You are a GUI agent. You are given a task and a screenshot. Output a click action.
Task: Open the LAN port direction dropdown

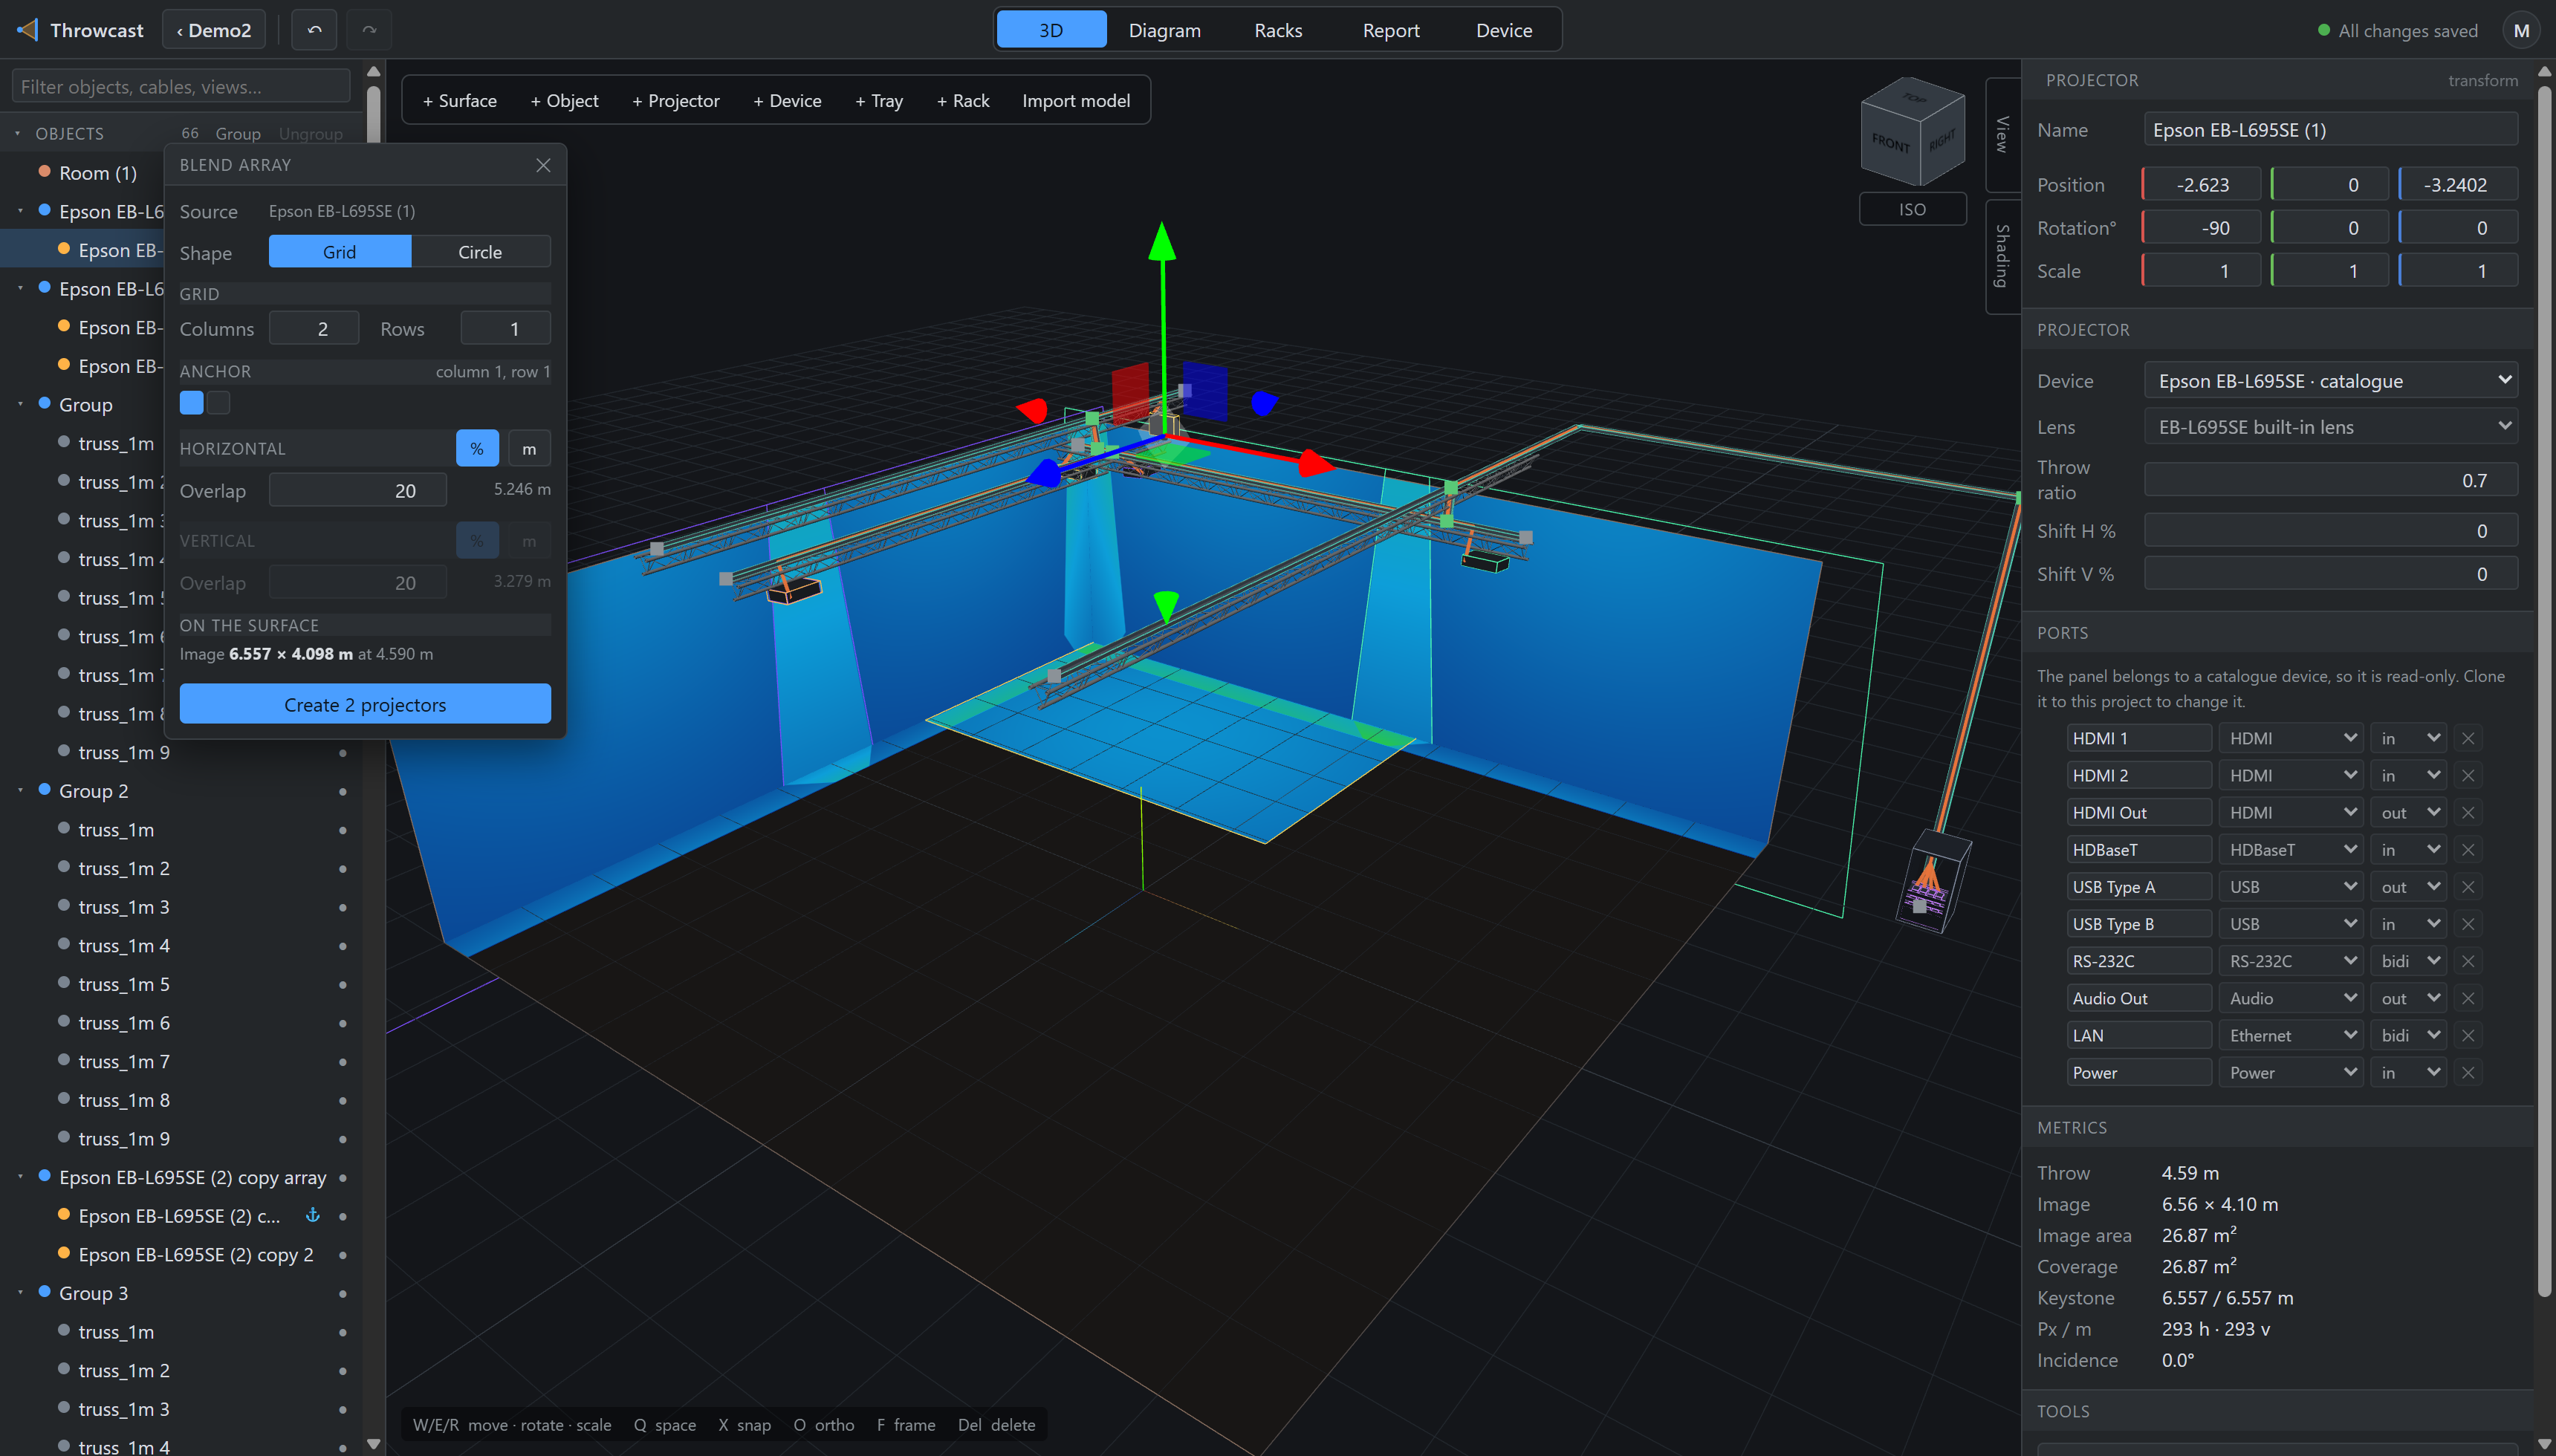click(2408, 1035)
